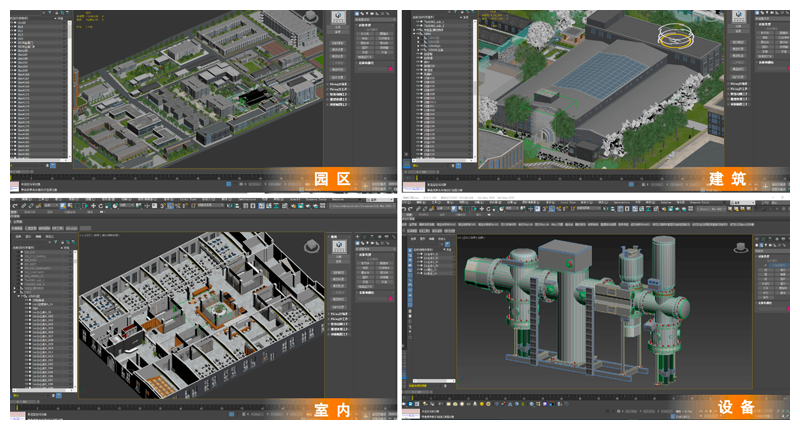Click the vertical scrollbar of the building scene explorer
This screenshot has height=430, width=800.
click(x=475, y=88)
